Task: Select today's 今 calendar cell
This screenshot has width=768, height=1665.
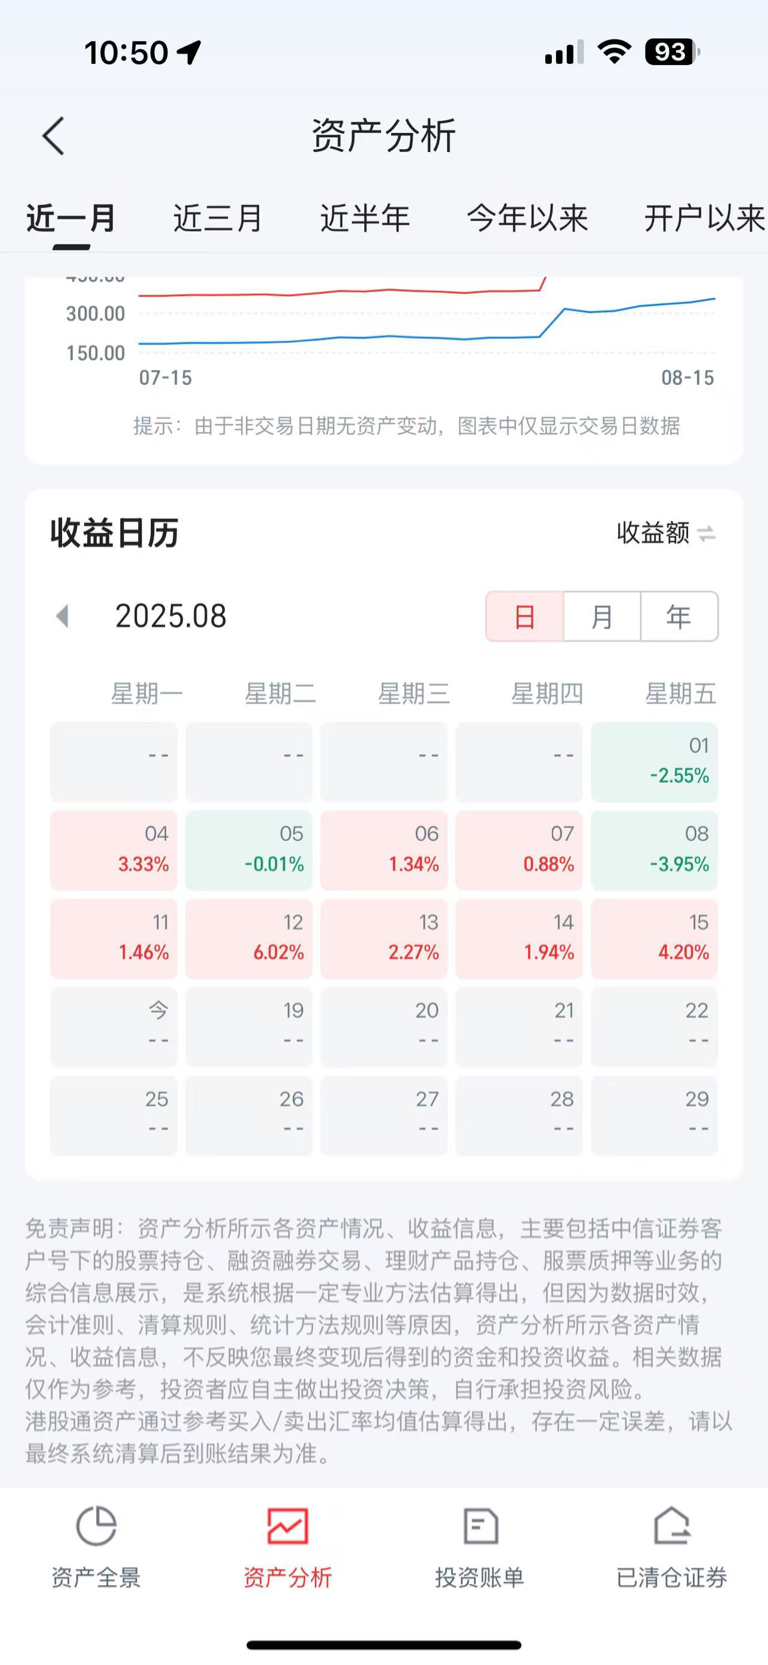Action: [114, 1027]
